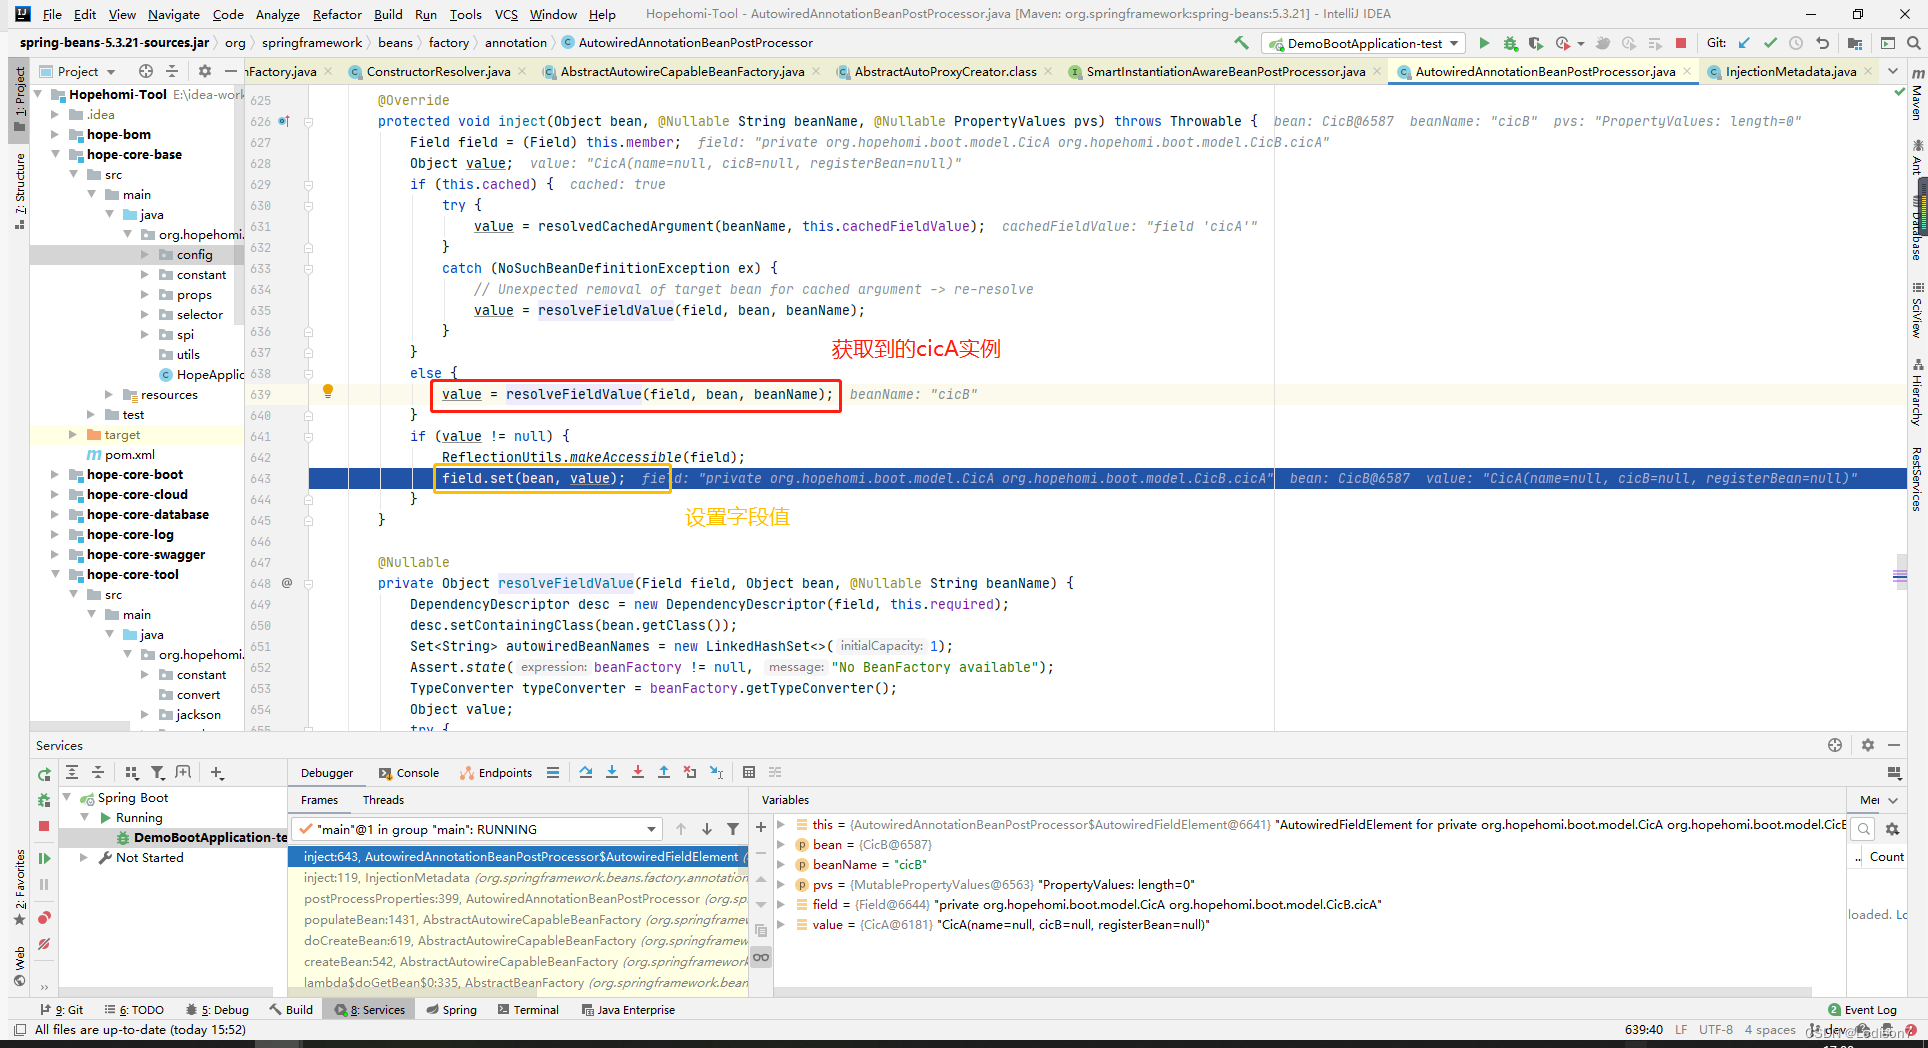Open Project Structure icon in top toolbar
1928x1048 pixels.
[x=1855, y=43]
